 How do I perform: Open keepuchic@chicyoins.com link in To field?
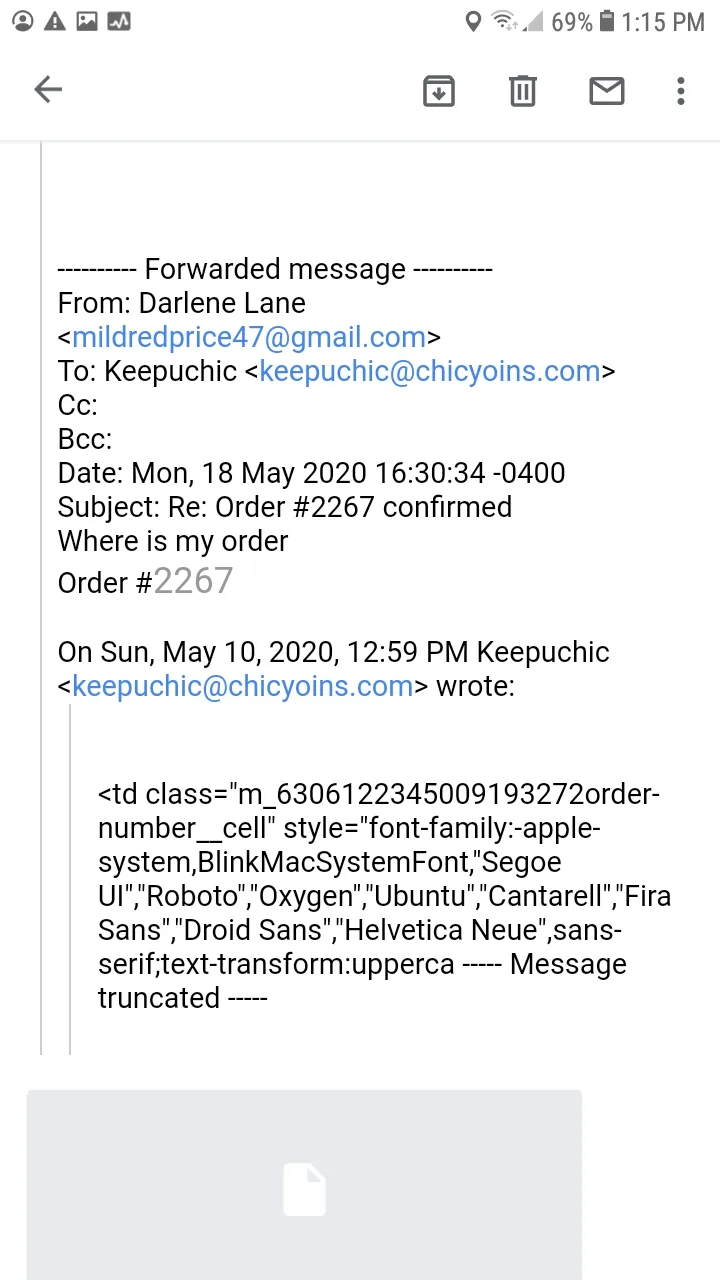pos(430,371)
